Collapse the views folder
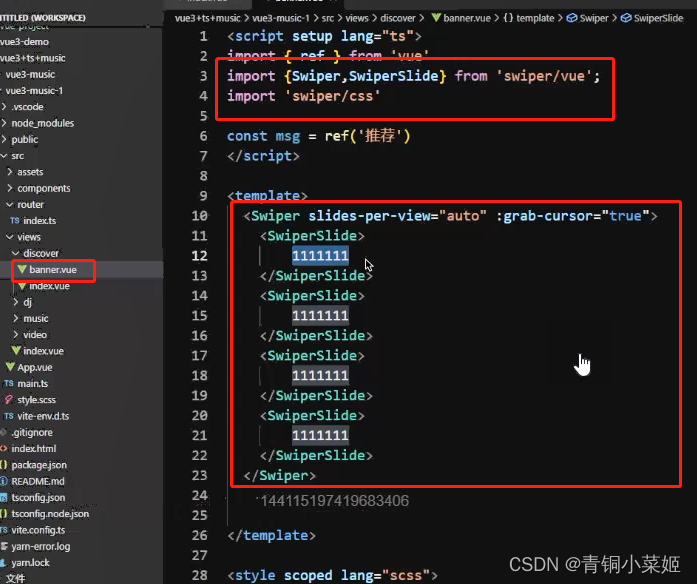The width and height of the screenshot is (697, 584). pyautogui.click(x=29, y=237)
